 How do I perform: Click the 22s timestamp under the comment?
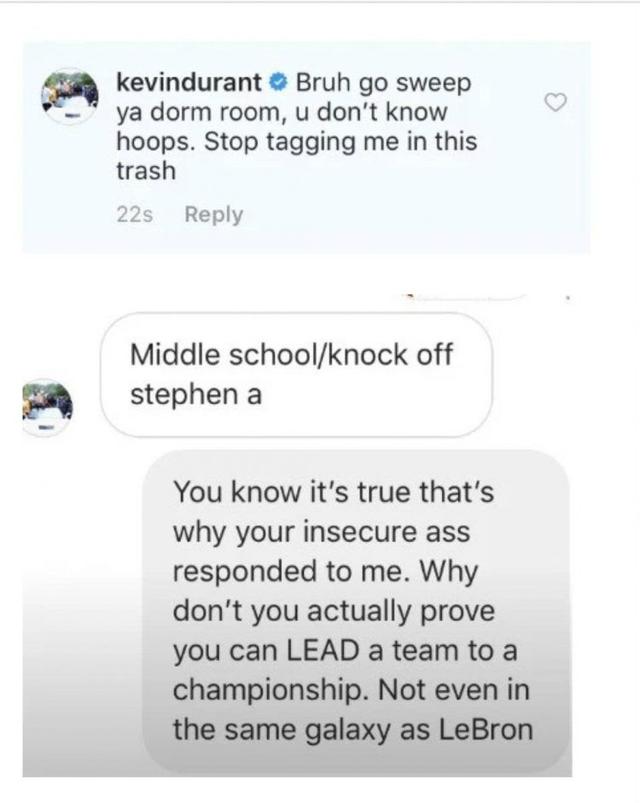(x=134, y=215)
